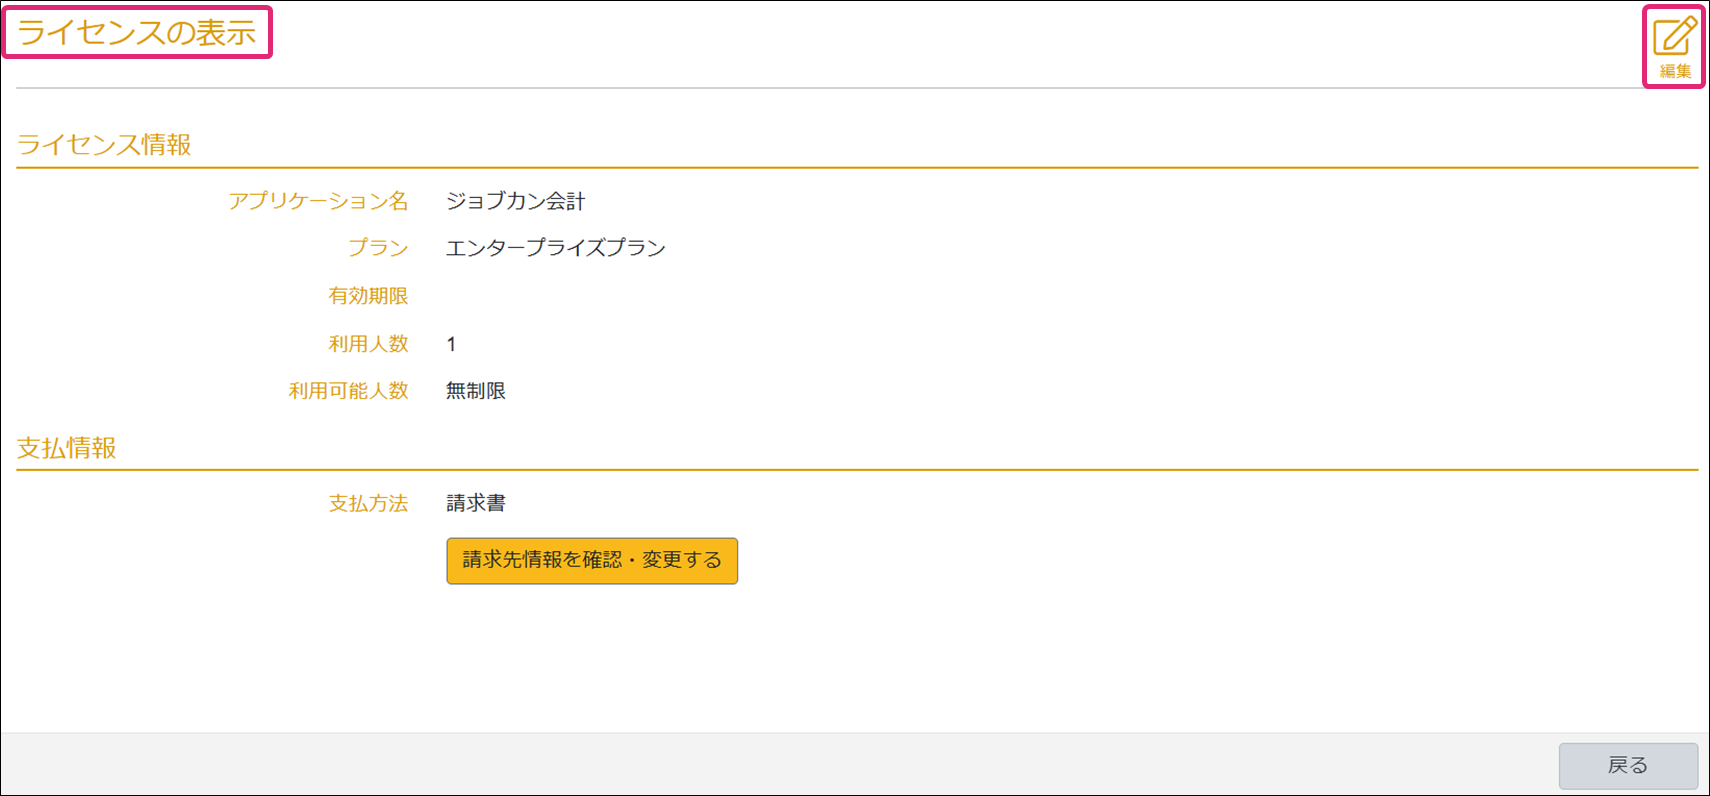Click the 請求先情報を確認・変更する button

592,561
